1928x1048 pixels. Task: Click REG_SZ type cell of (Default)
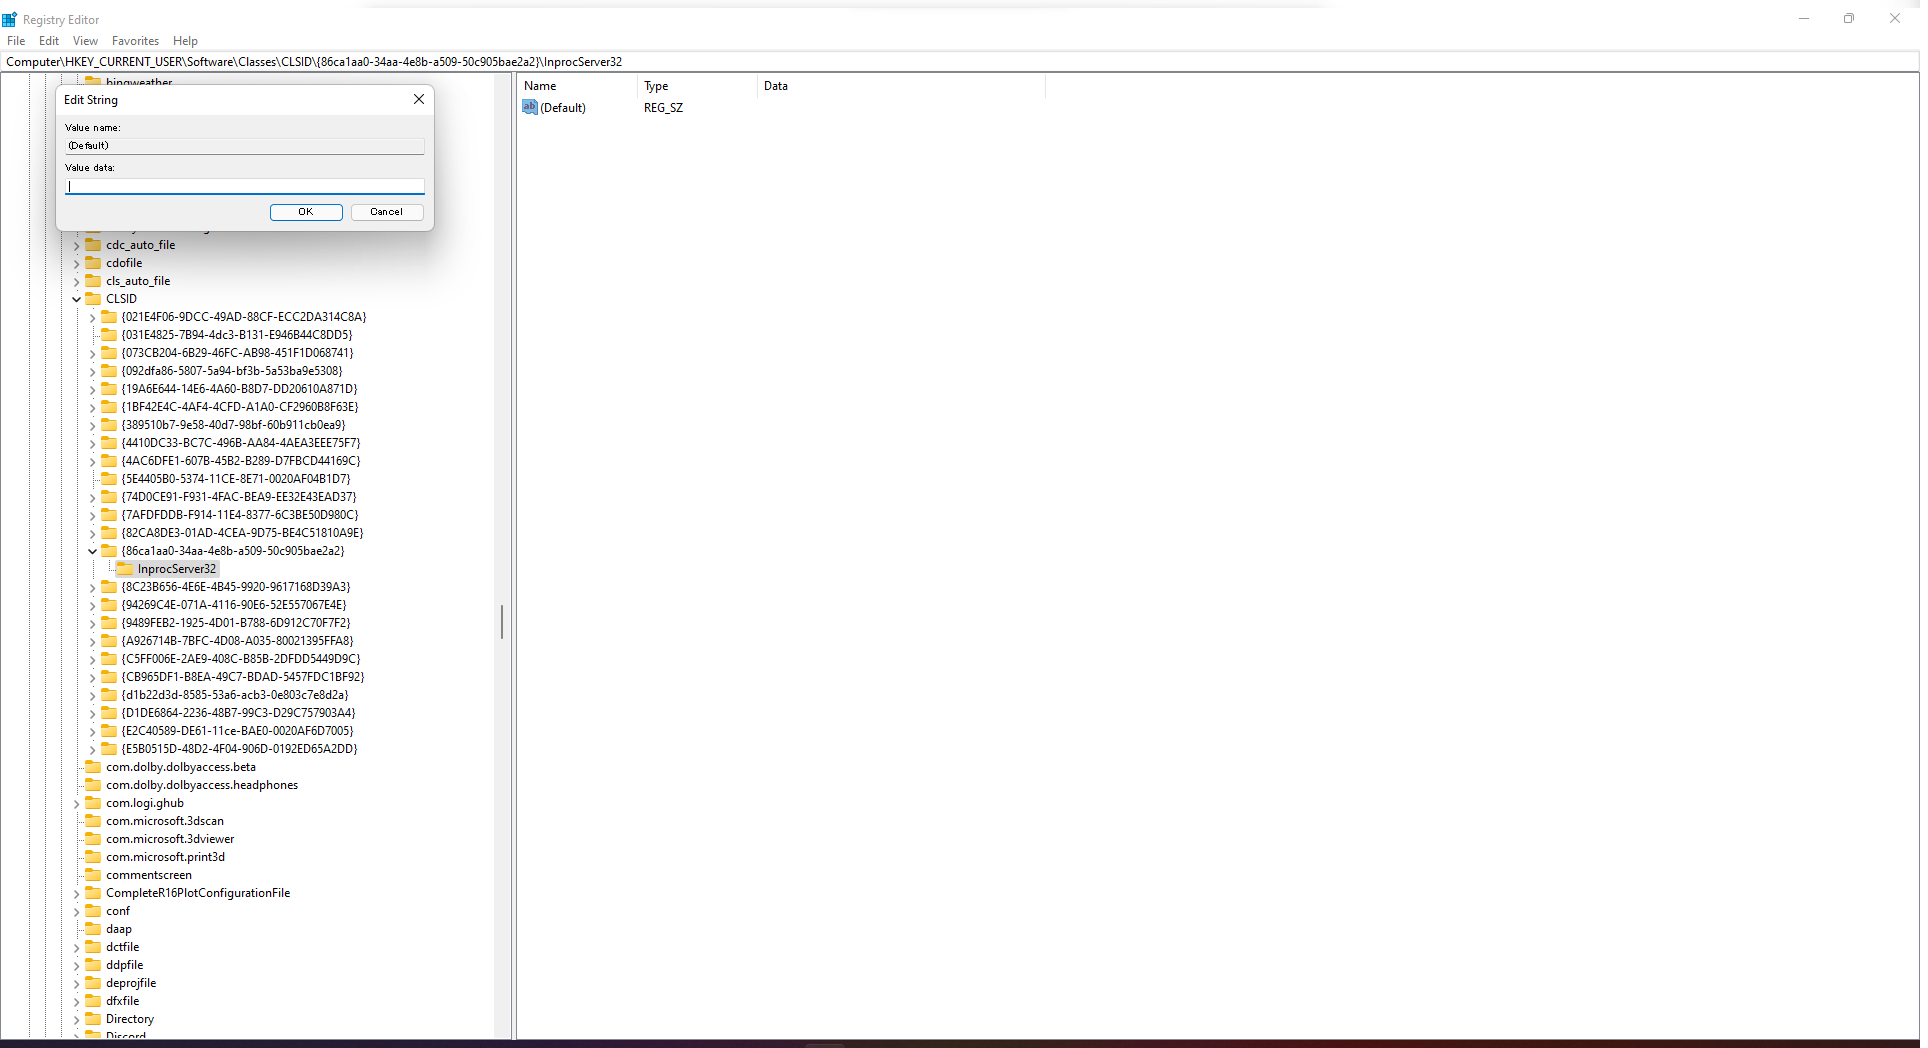tap(663, 108)
